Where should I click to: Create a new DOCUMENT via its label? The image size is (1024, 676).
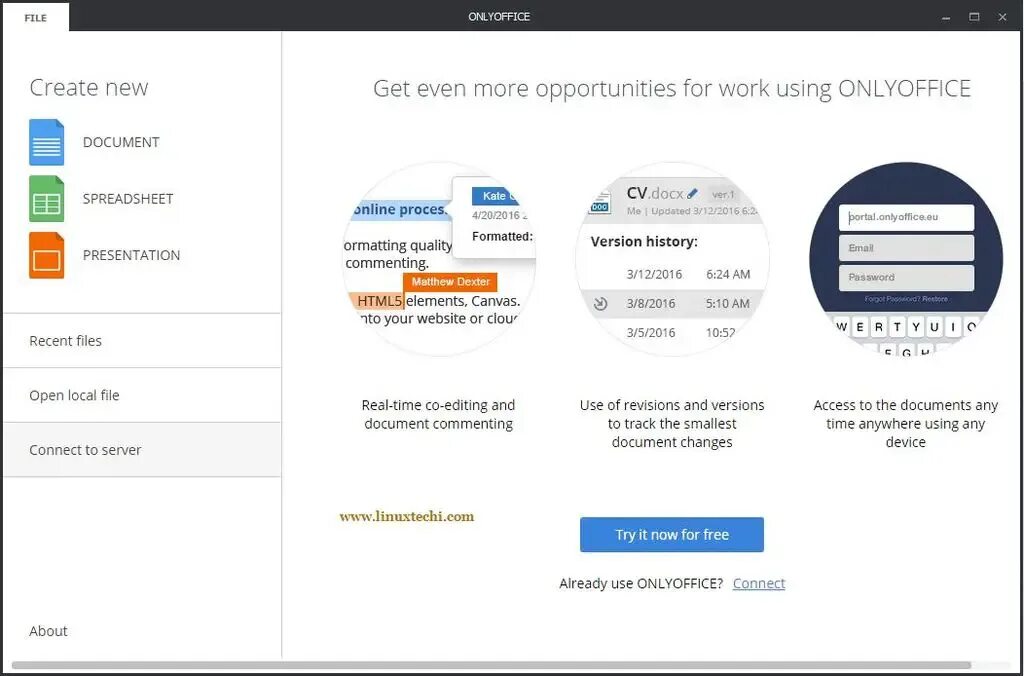(121, 142)
